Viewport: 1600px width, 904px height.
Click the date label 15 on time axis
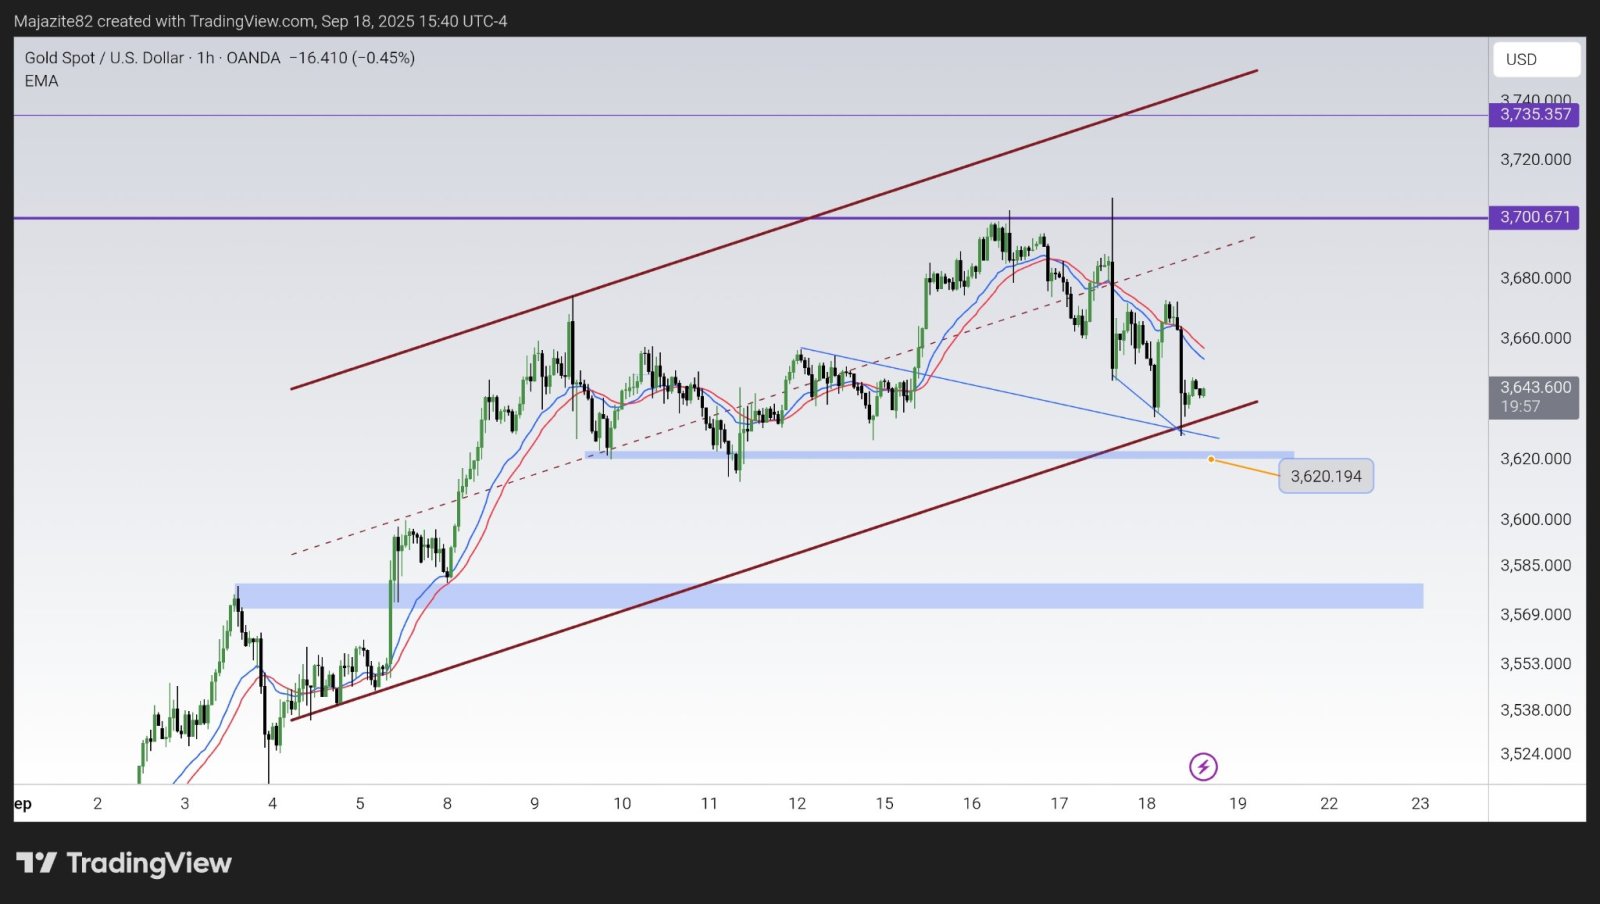coord(884,803)
